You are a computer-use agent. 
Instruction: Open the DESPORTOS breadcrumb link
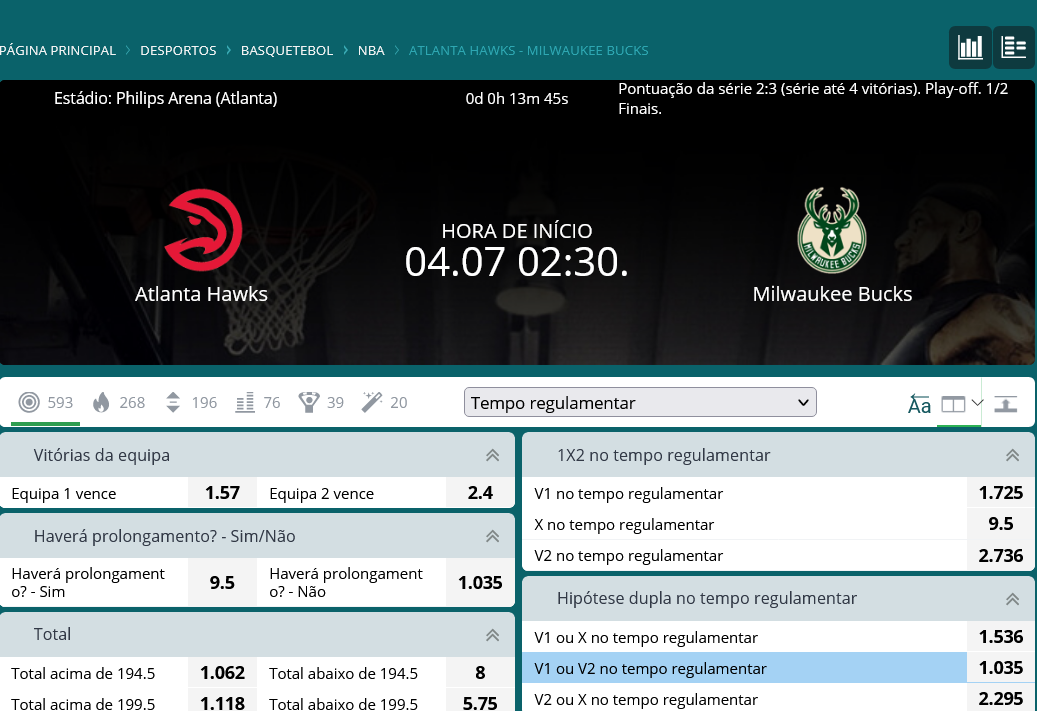(178, 50)
